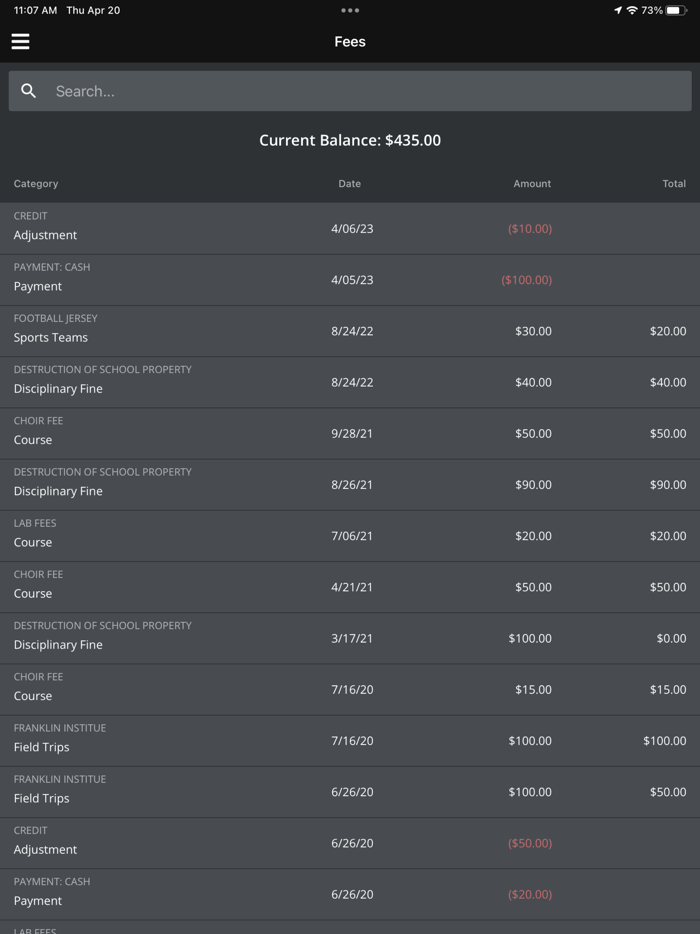Click the Total column header

(x=674, y=184)
